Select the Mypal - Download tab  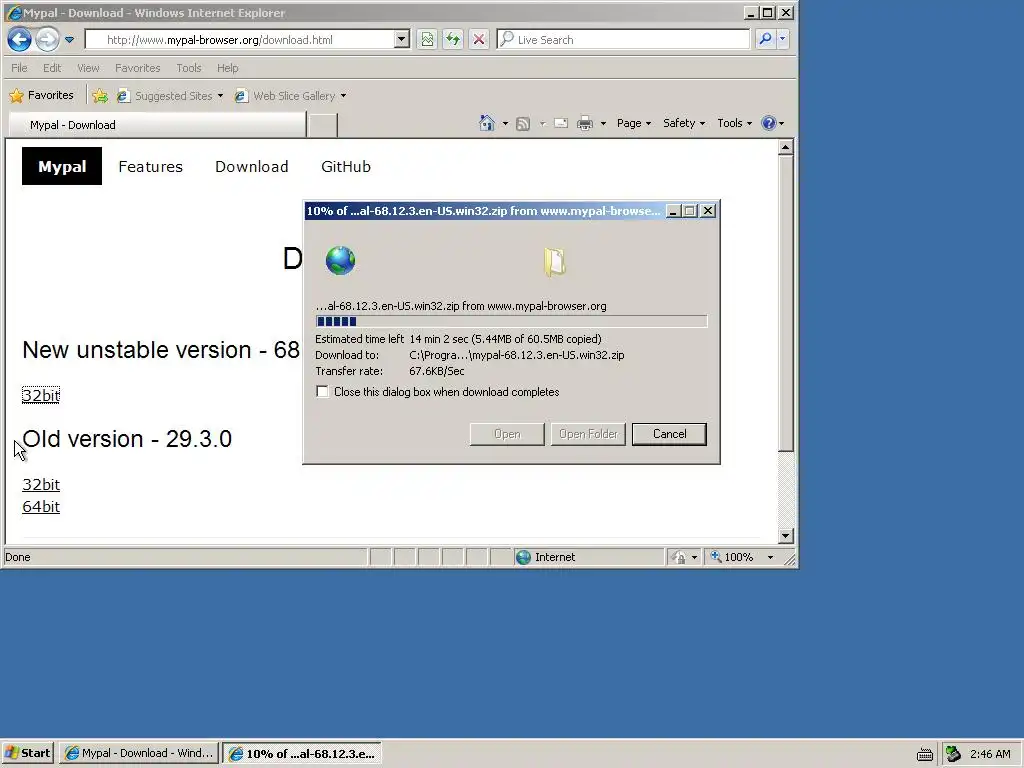coord(157,125)
